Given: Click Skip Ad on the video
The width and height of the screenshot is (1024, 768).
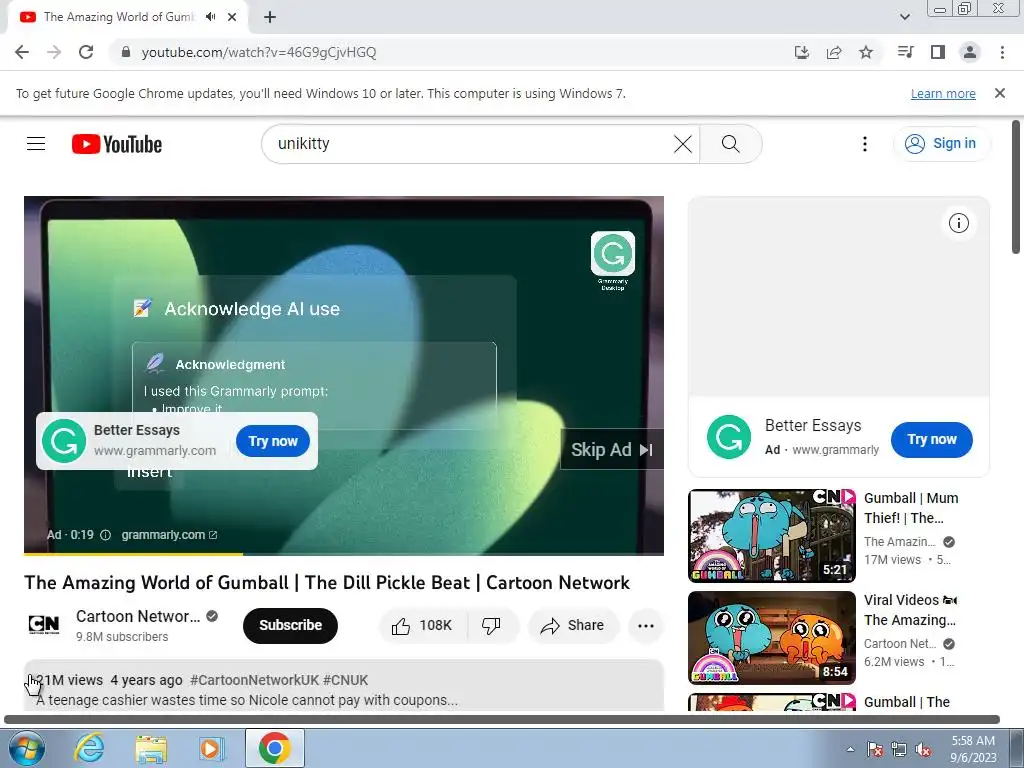Looking at the screenshot, I should coord(611,449).
